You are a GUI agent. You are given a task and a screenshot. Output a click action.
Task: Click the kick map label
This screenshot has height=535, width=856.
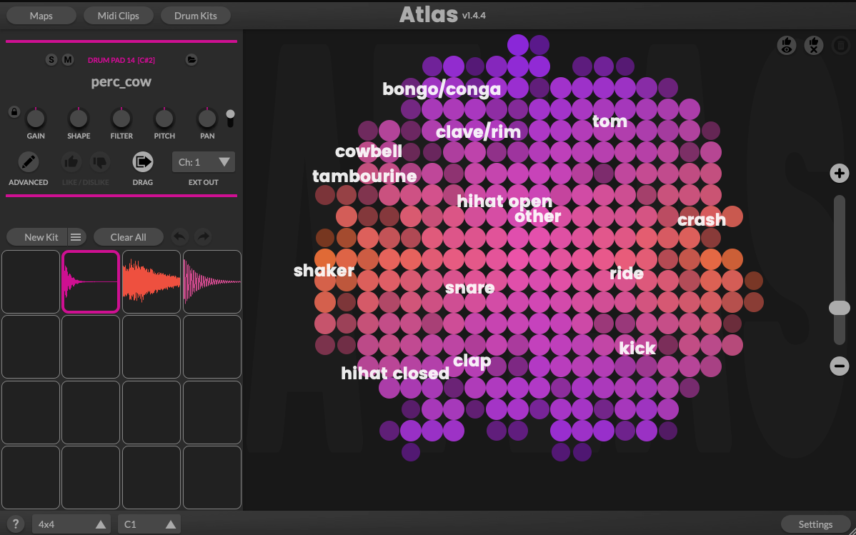pyautogui.click(x=637, y=348)
